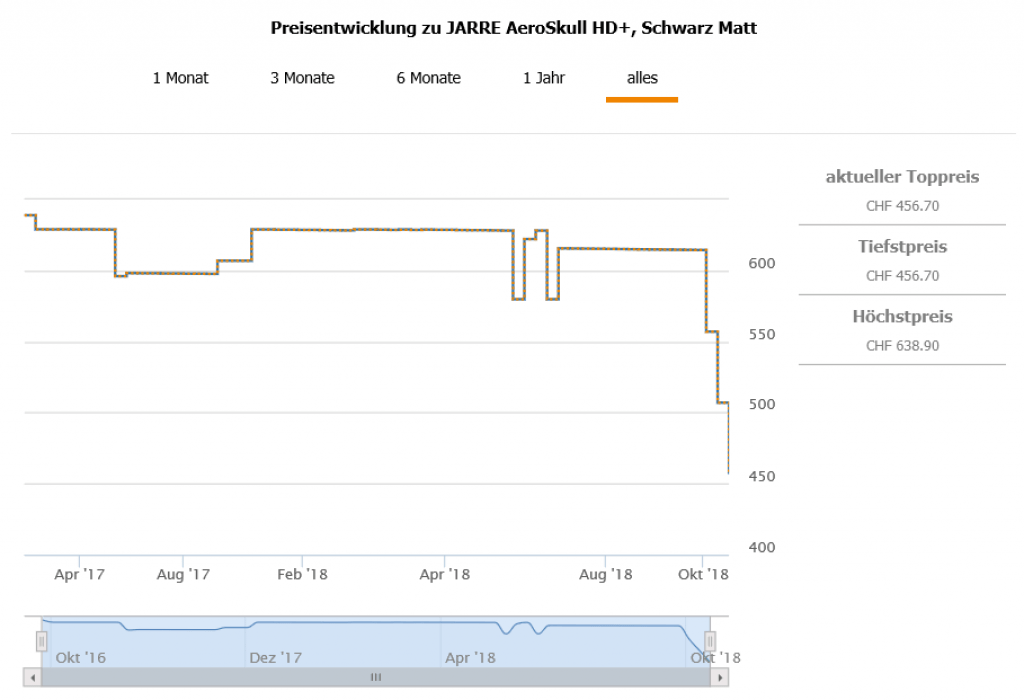
Task: Show the 6 Monate price history
Action: [428, 78]
